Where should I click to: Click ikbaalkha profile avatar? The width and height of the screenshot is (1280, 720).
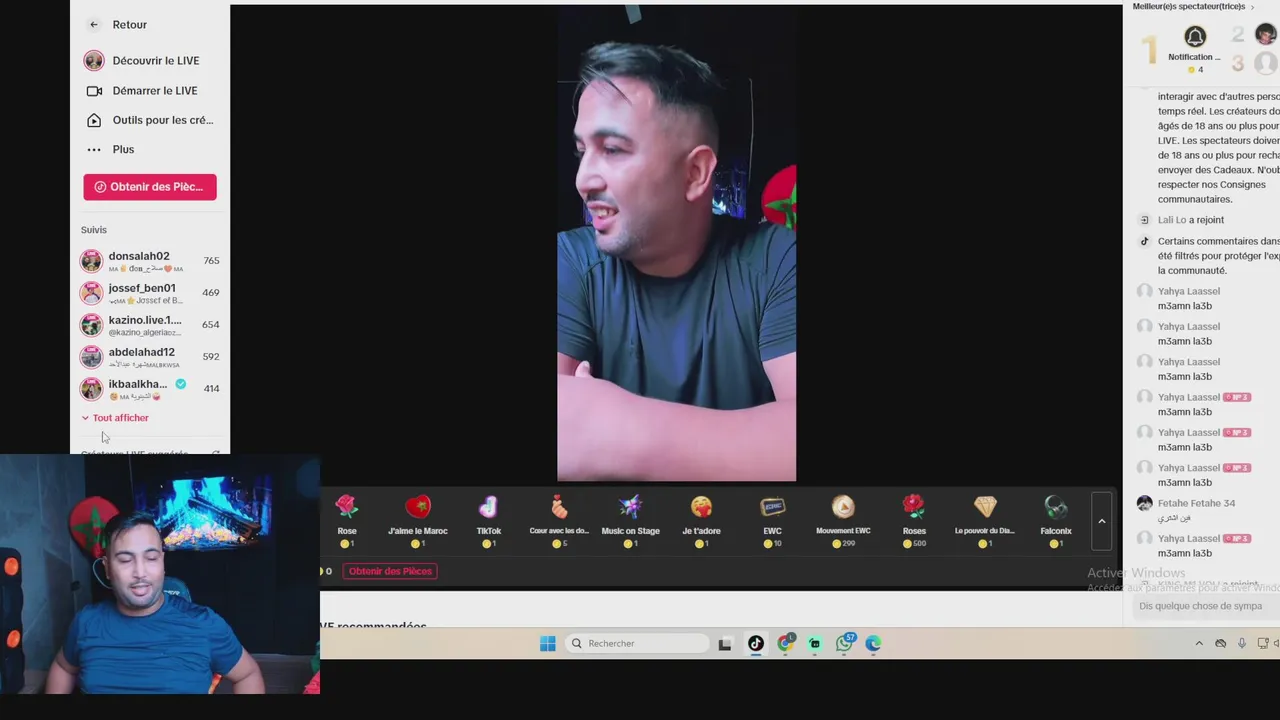[x=92, y=389]
